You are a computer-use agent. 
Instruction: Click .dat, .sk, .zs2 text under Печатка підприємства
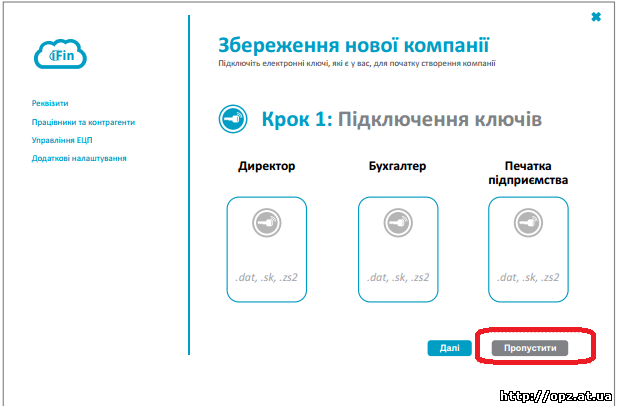[x=528, y=277]
